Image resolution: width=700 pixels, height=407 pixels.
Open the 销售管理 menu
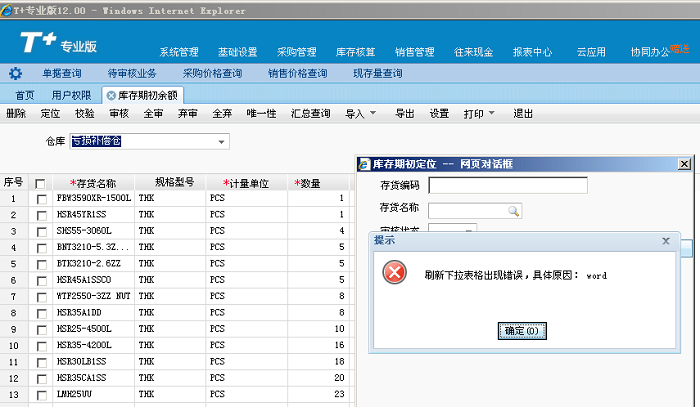[x=414, y=52]
